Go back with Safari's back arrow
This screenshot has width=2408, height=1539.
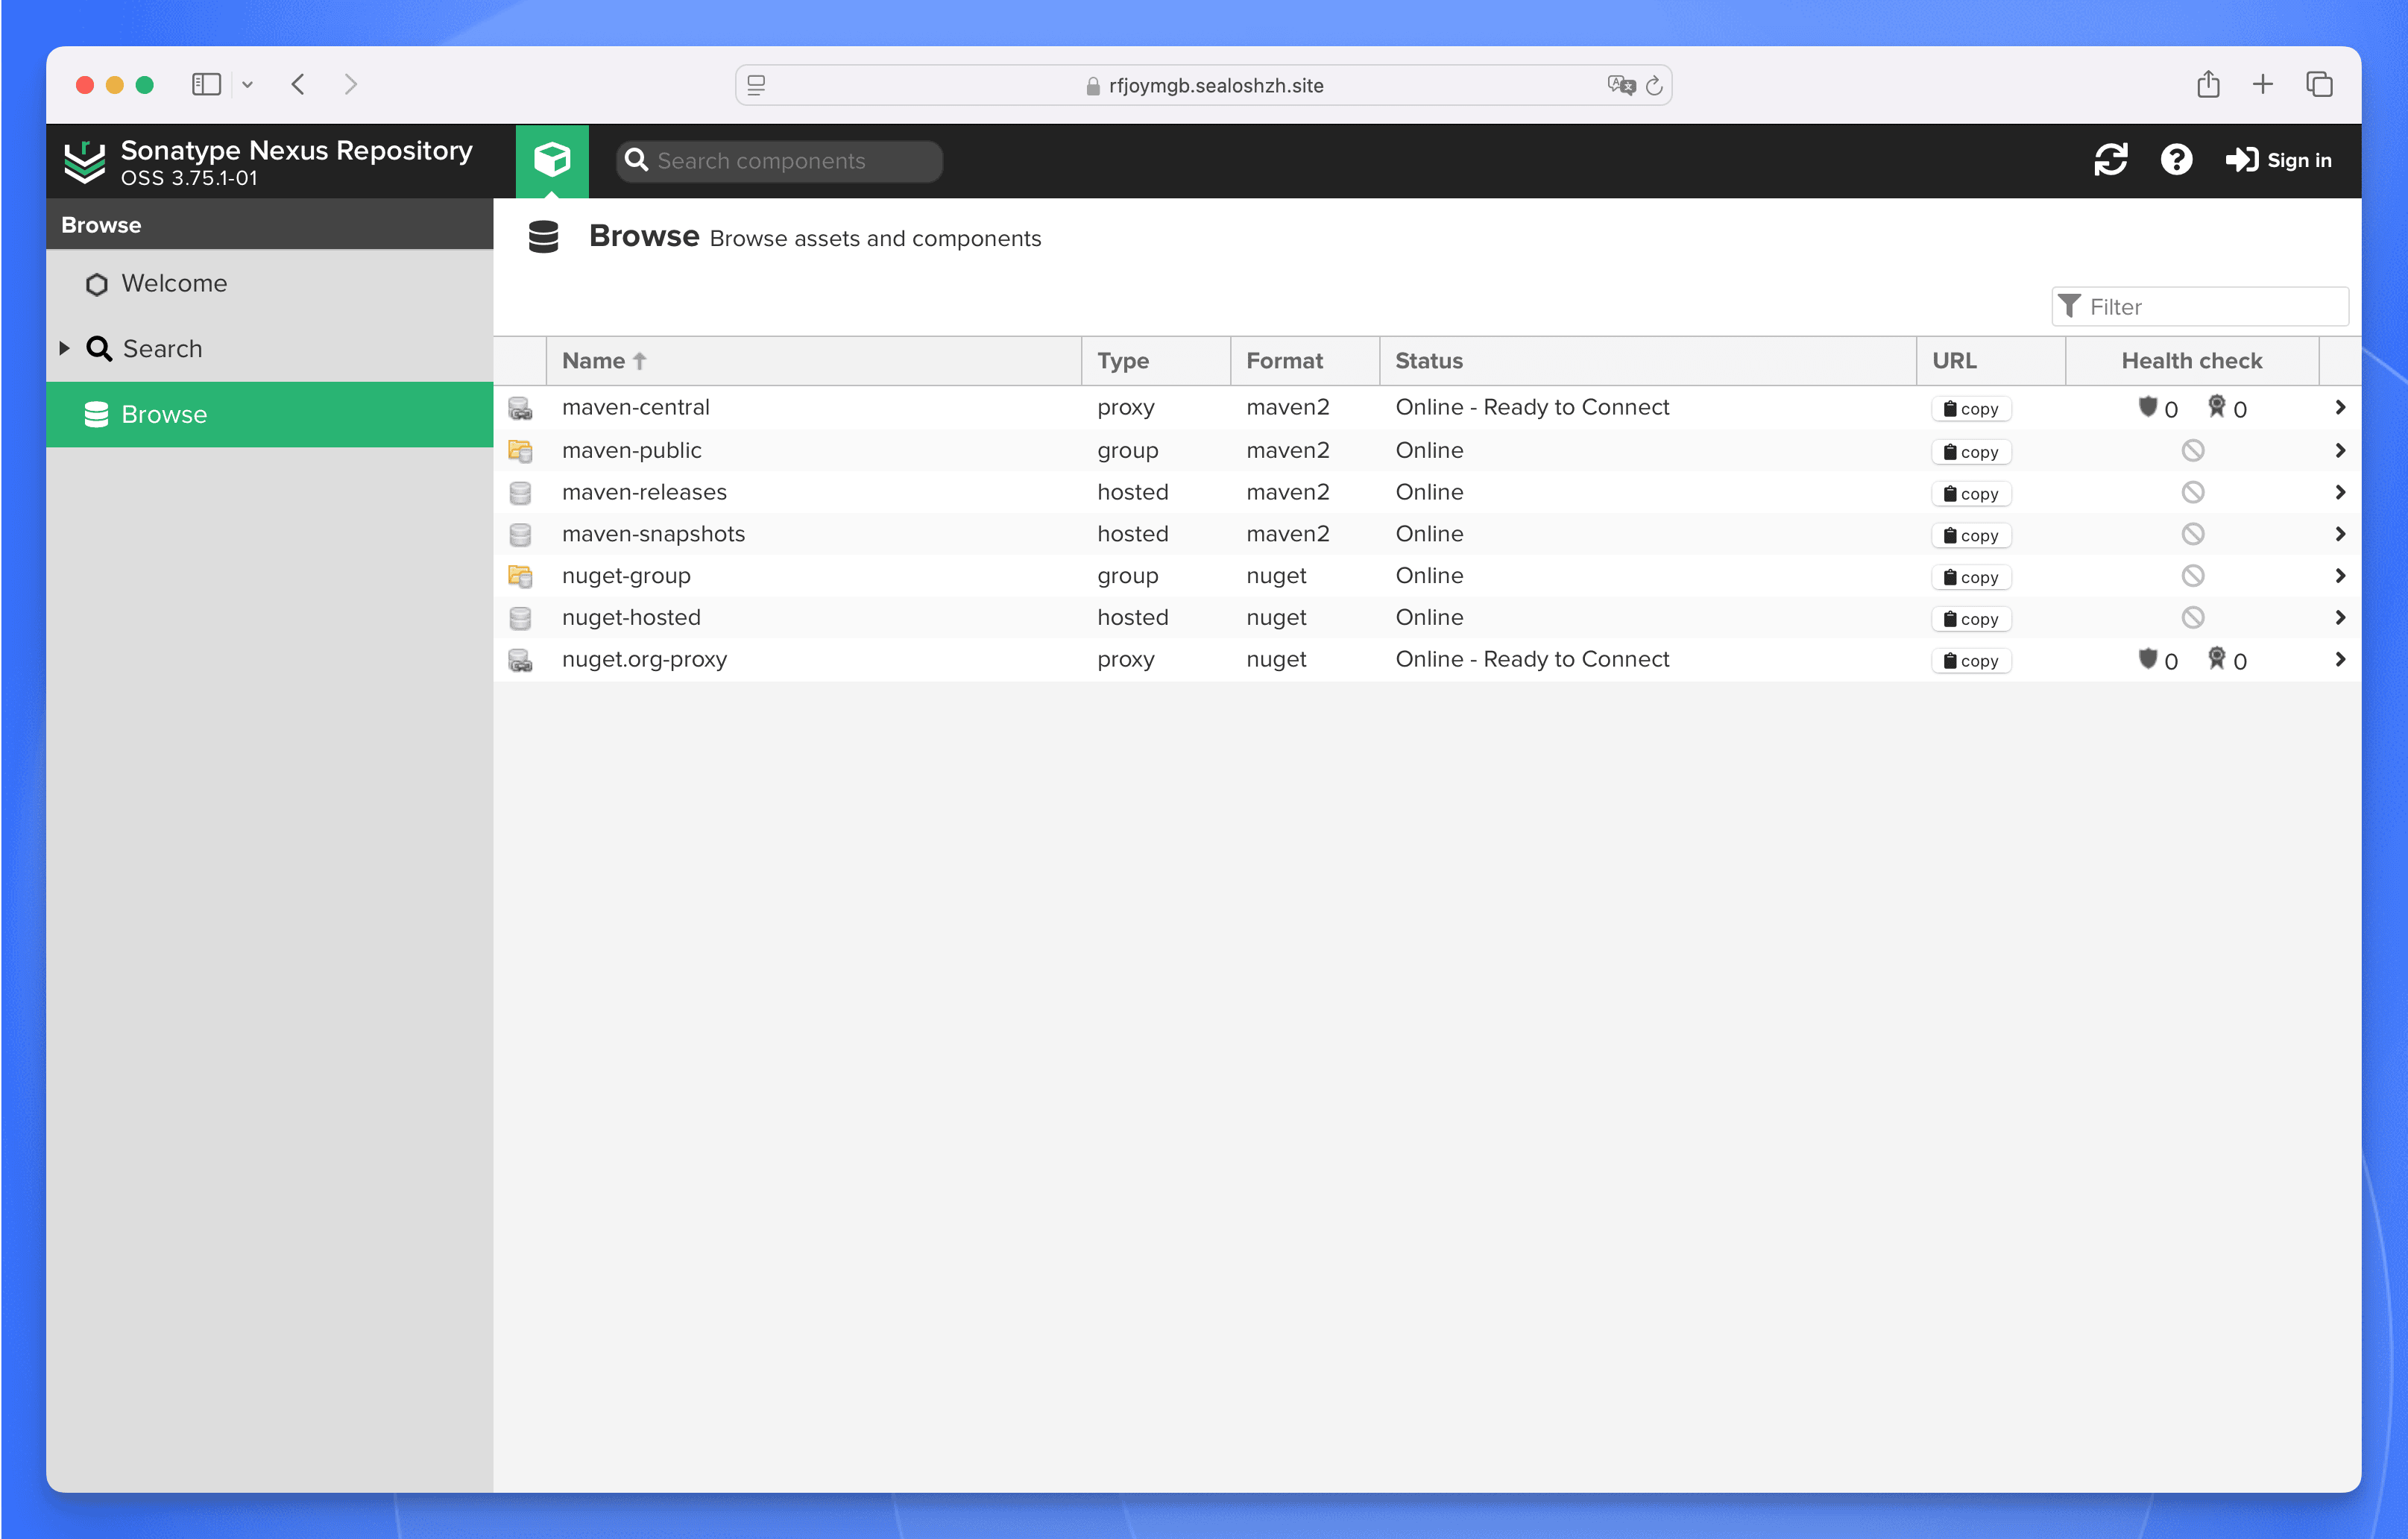point(298,84)
